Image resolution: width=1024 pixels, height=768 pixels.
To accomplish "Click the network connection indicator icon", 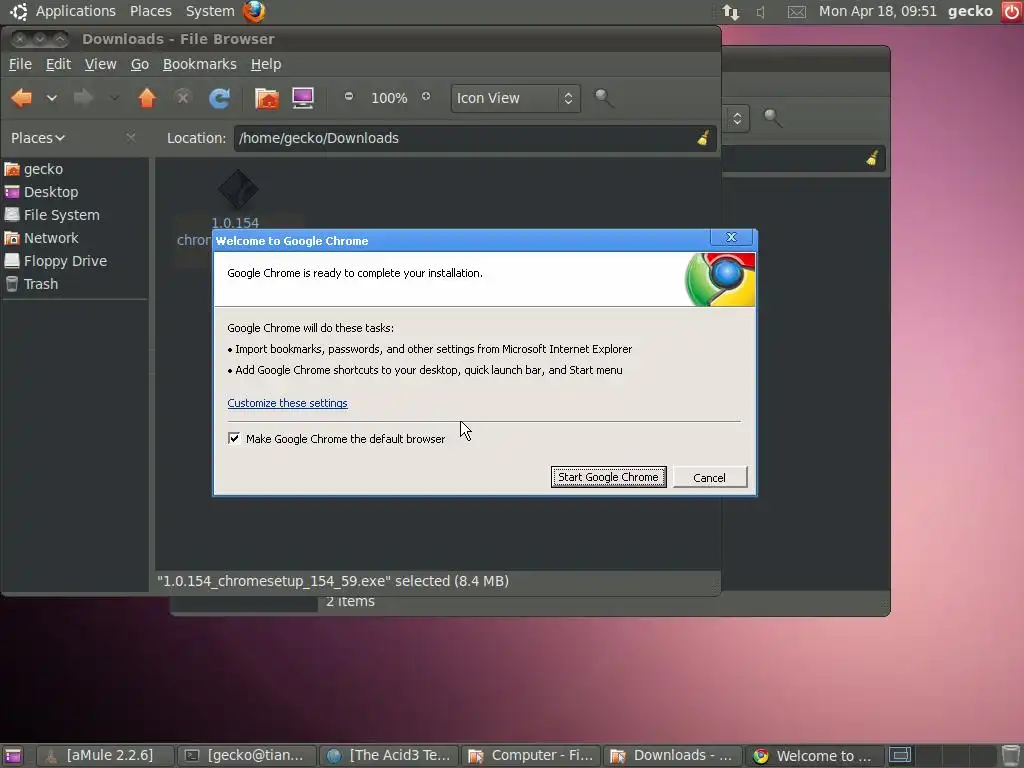I will (731, 12).
